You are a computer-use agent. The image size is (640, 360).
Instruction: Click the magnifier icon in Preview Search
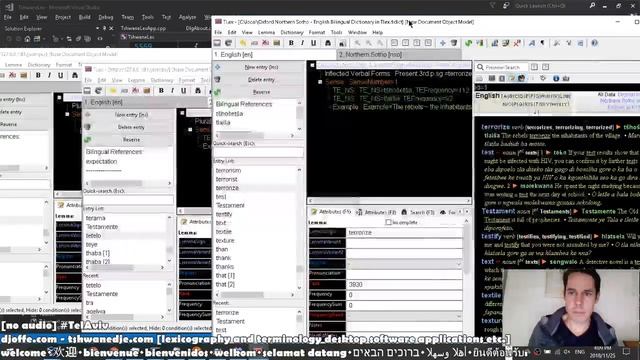480,67
